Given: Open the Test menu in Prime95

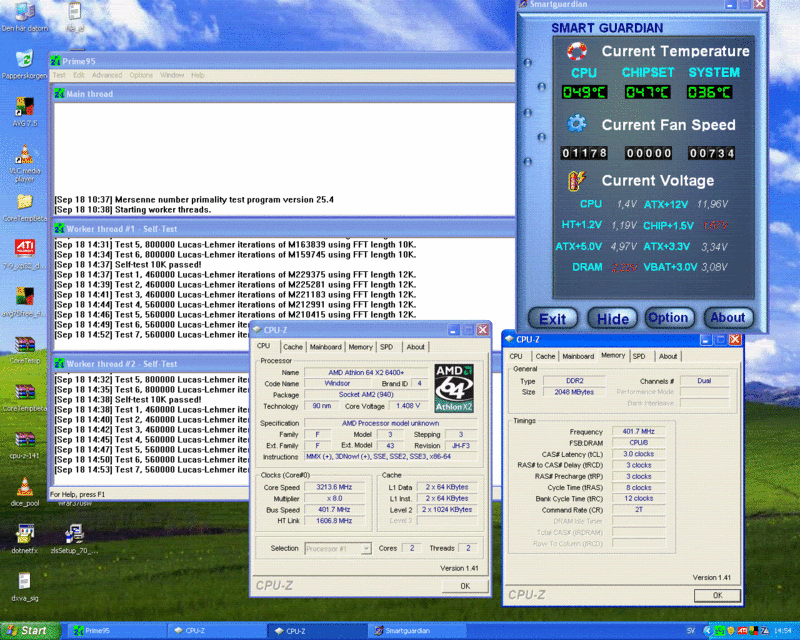Looking at the screenshot, I should [x=59, y=75].
